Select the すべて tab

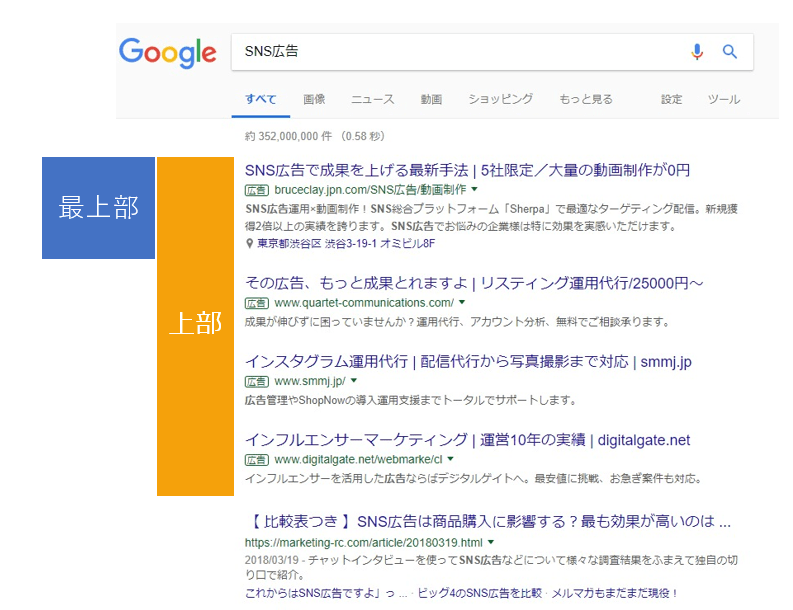[x=261, y=100]
